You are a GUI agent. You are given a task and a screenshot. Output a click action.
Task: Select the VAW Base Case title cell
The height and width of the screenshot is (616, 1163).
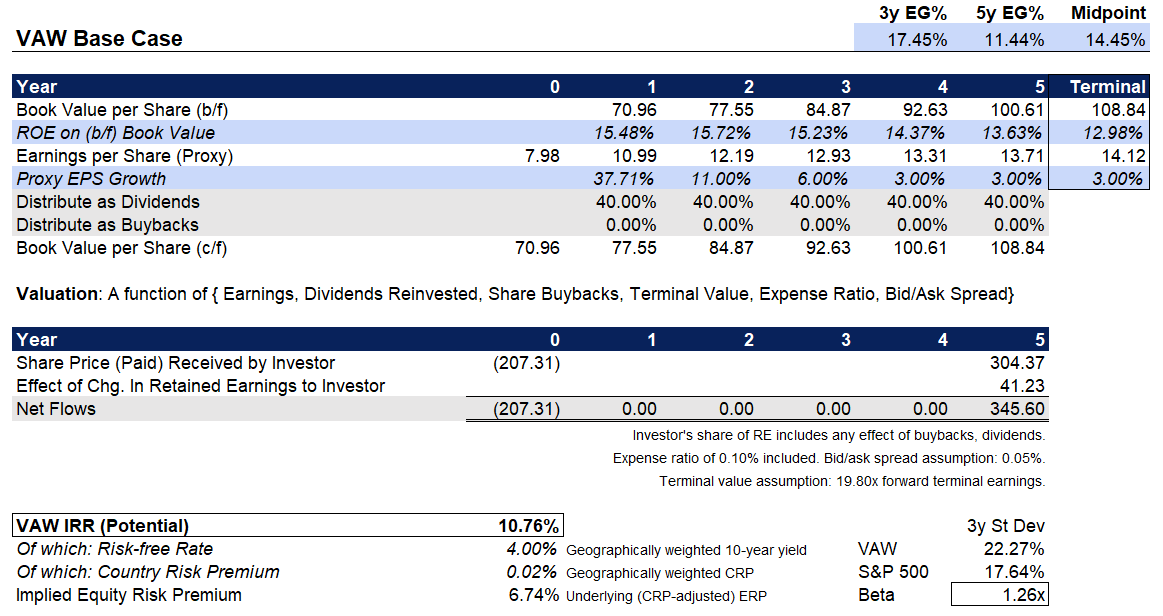[x=99, y=38]
